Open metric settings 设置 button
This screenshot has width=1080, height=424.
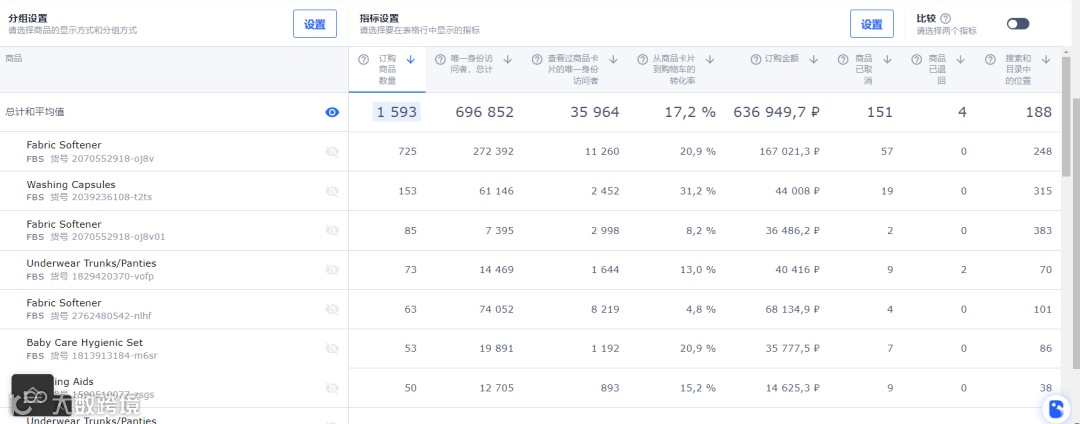tap(871, 24)
